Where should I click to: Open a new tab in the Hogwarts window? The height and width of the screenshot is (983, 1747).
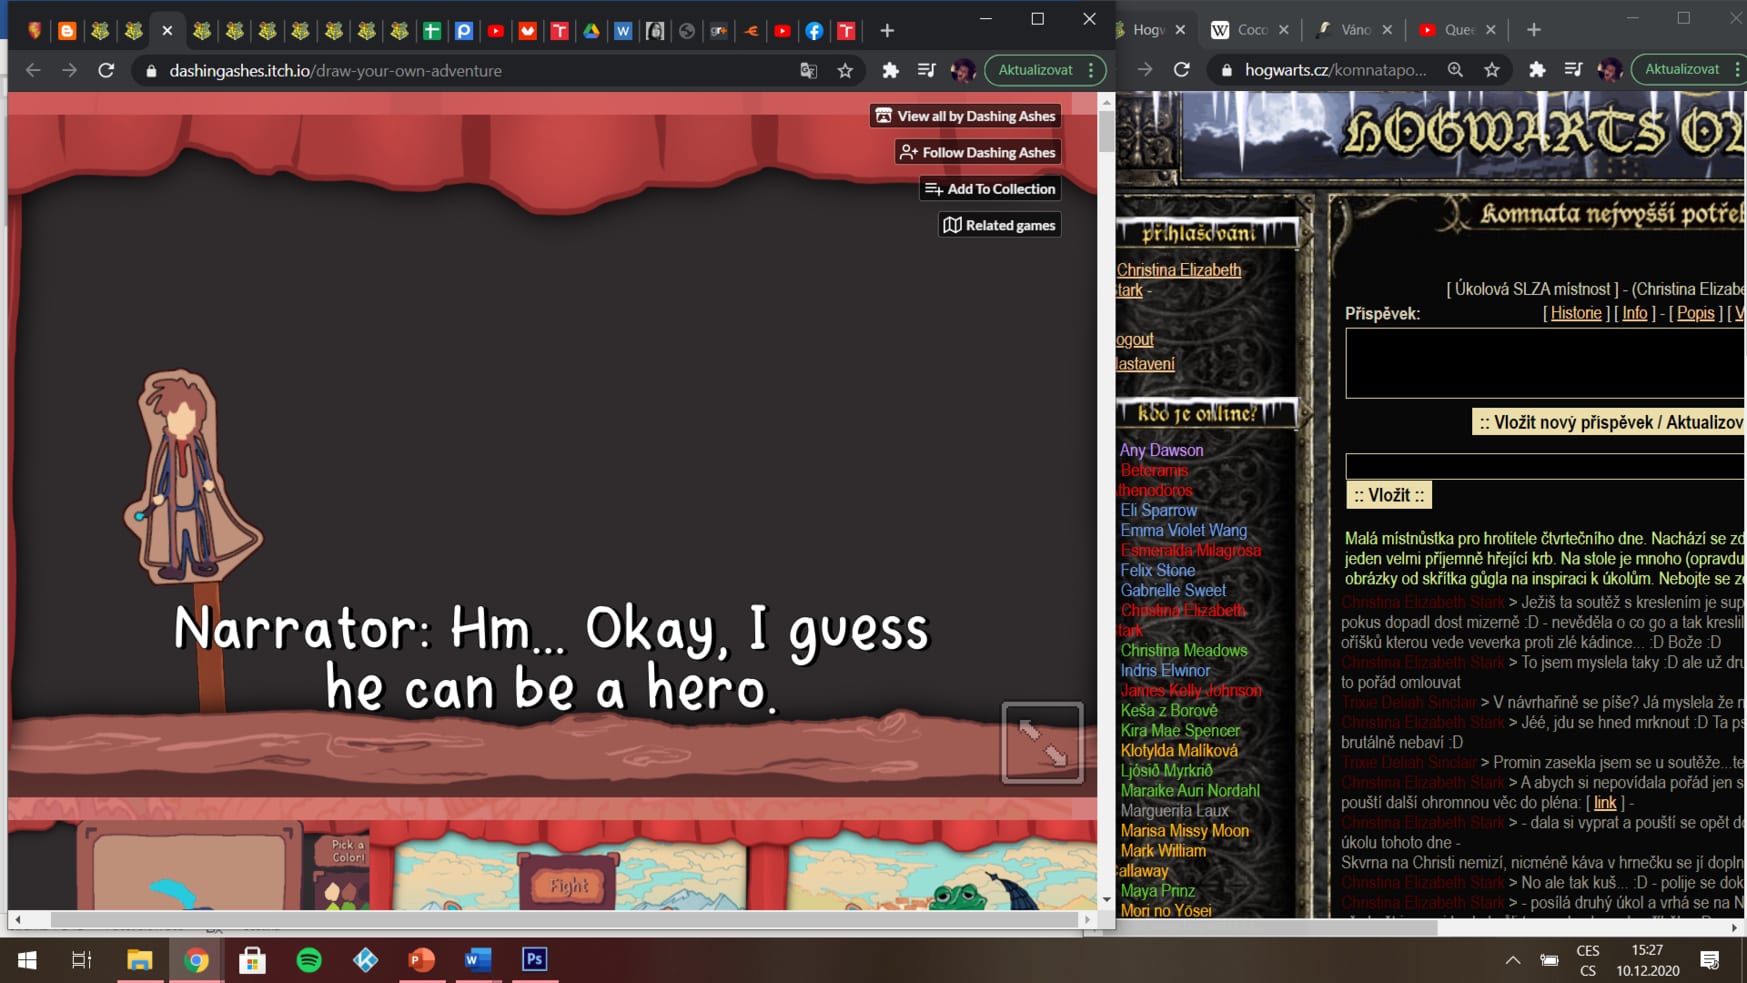coord(1534,30)
